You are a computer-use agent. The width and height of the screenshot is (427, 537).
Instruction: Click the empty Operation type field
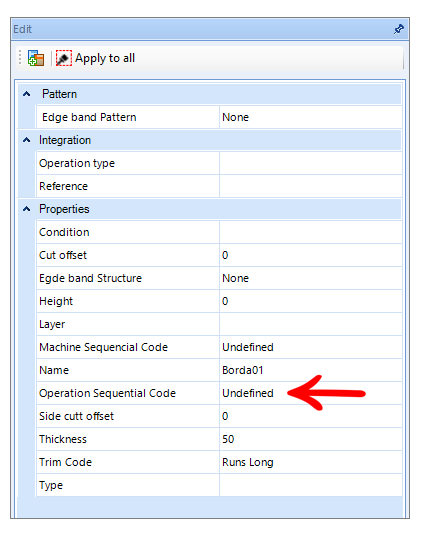(x=311, y=163)
